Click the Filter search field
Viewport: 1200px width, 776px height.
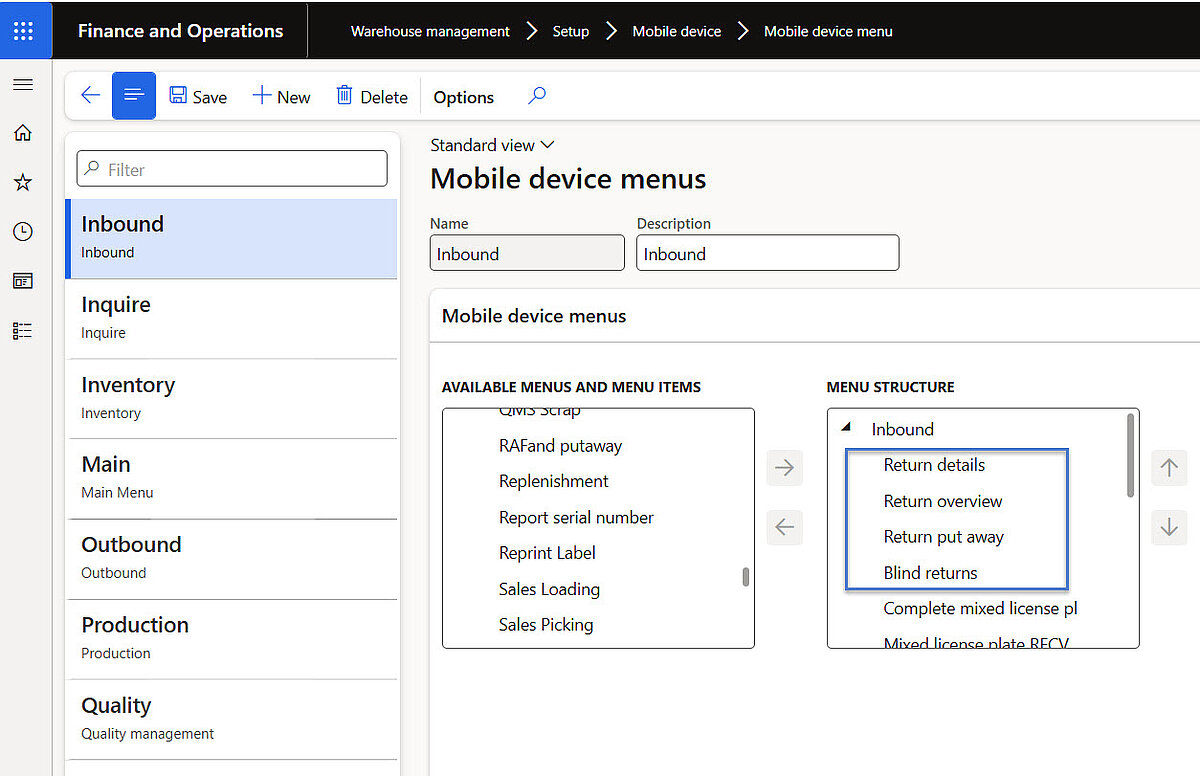coord(231,168)
